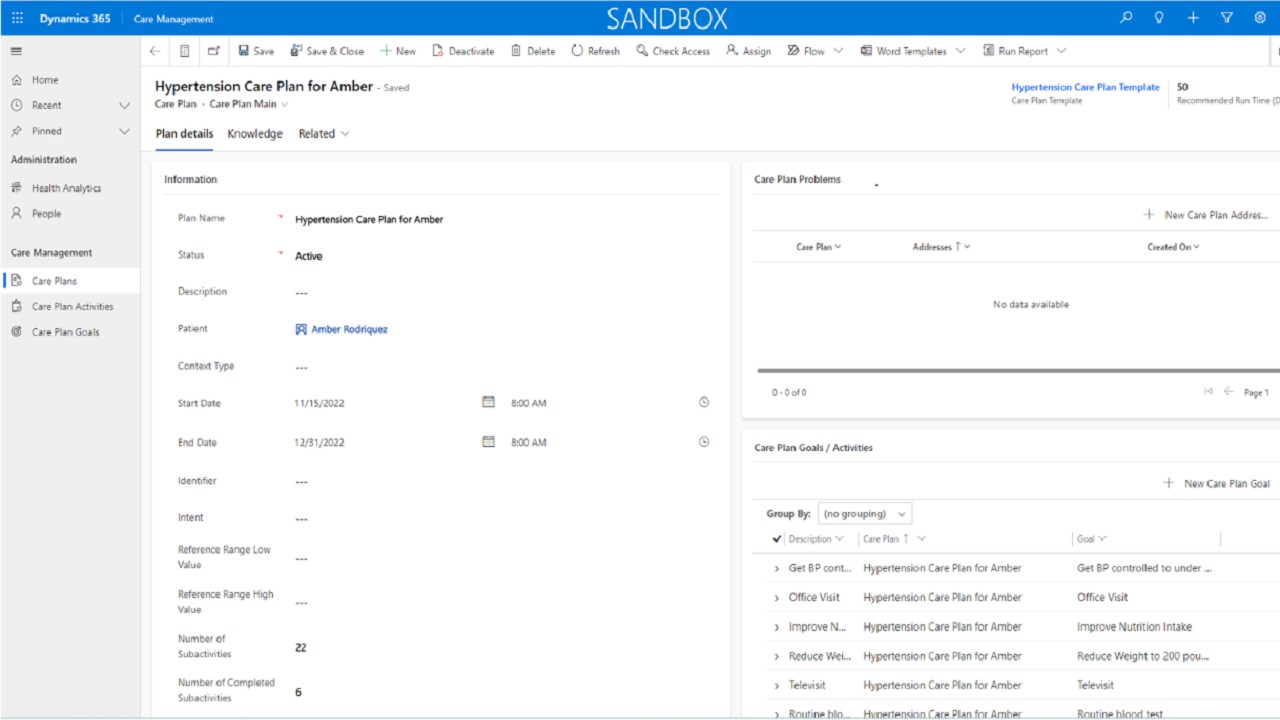The width and height of the screenshot is (1280, 720).
Task: Collapse the site map hamburger menu
Action: pos(16,51)
